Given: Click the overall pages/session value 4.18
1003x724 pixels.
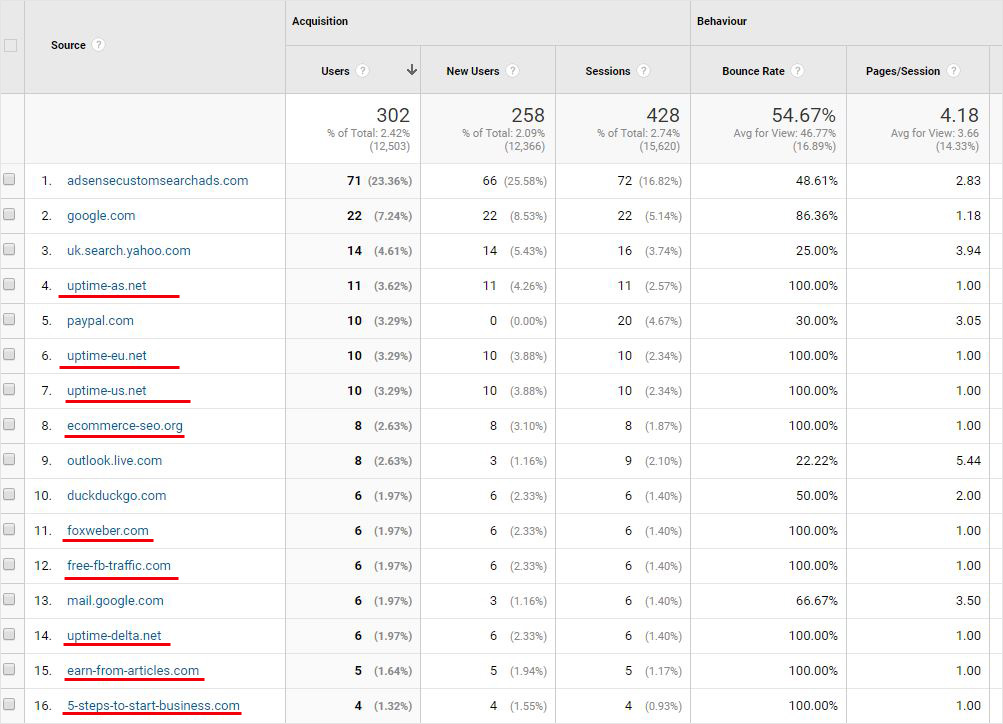Looking at the screenshot, I should click(x=959, y=115).
